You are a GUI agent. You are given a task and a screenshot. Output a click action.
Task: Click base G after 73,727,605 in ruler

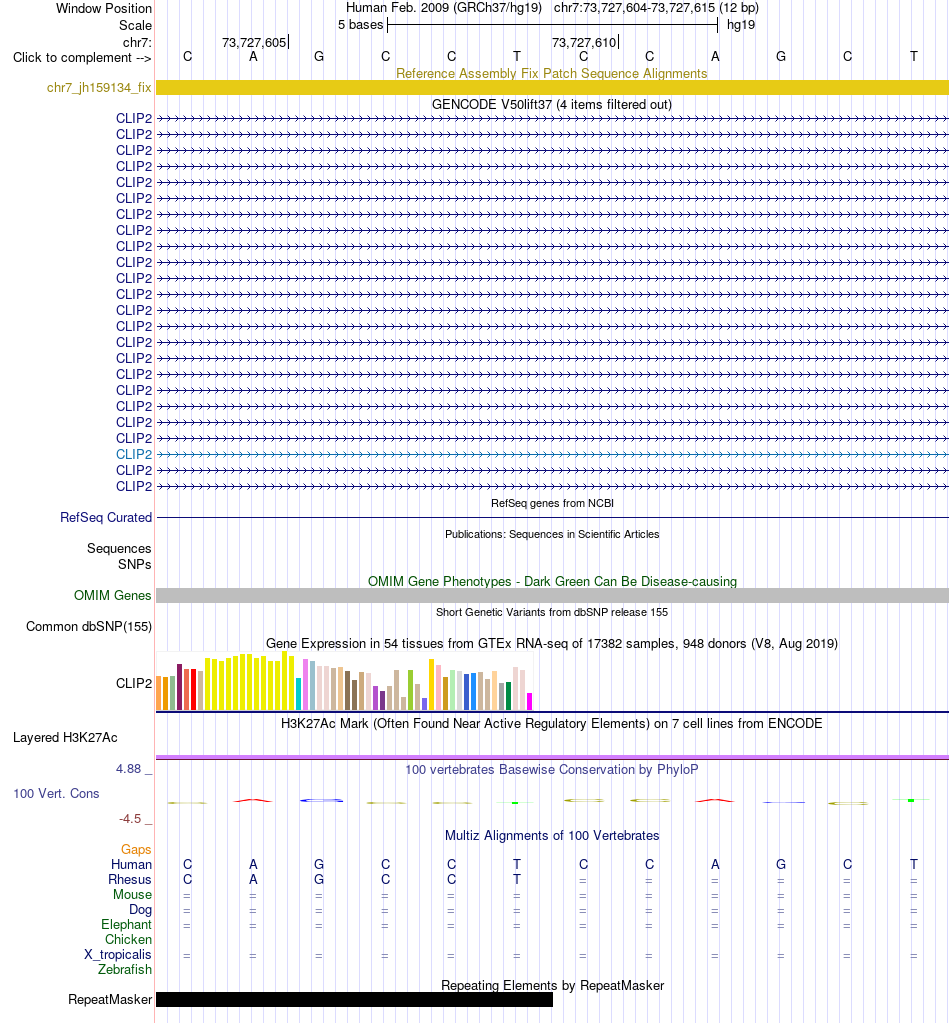[319, 57]
